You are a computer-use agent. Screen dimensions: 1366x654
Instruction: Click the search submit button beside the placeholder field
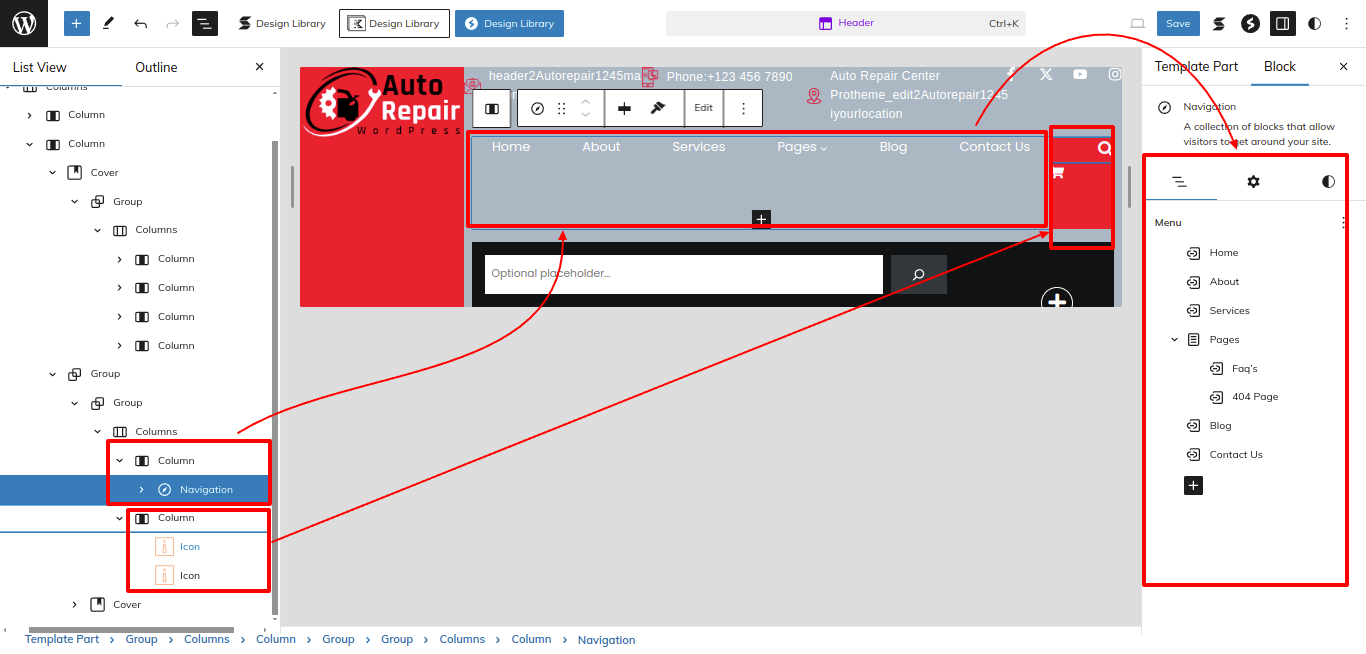(x=918, y=274)
